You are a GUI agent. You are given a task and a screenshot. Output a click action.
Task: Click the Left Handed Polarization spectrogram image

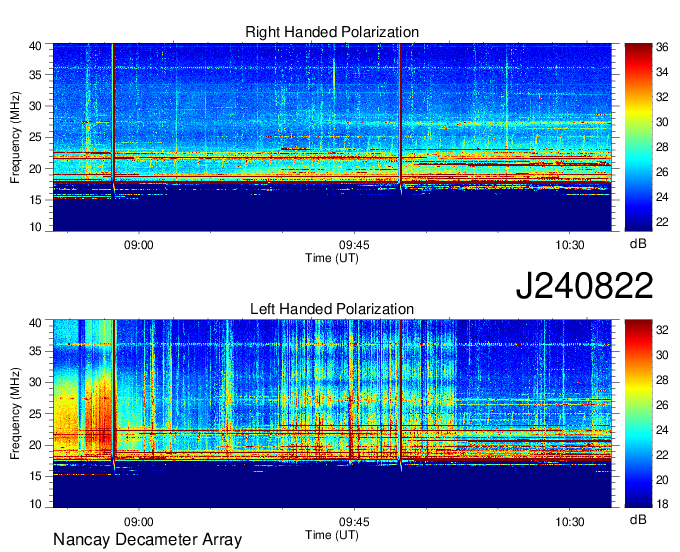pos(332,413)
